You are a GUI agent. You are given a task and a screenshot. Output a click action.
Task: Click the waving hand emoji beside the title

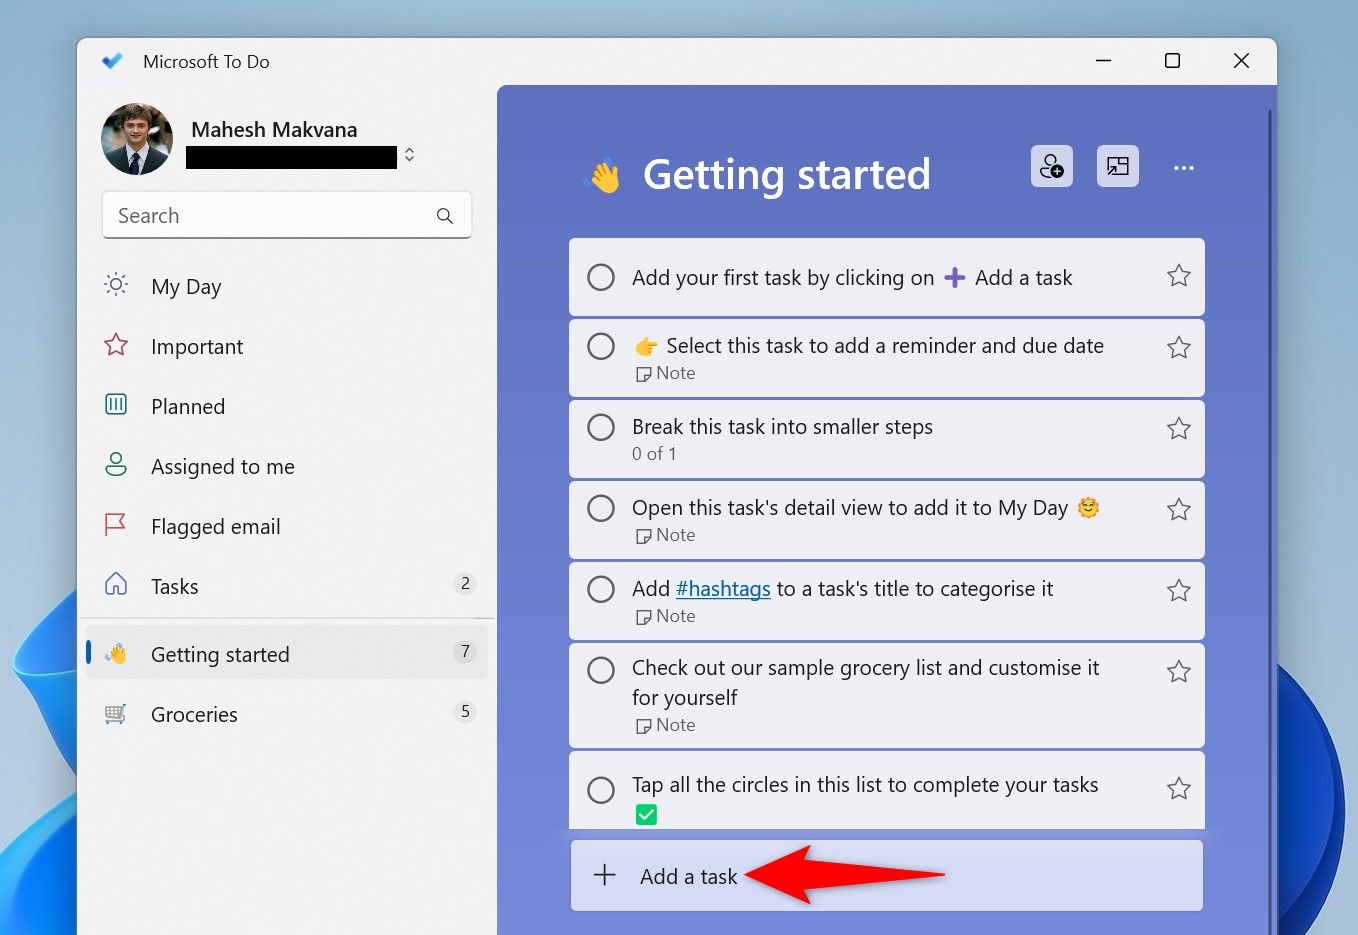tap(603, 176)
